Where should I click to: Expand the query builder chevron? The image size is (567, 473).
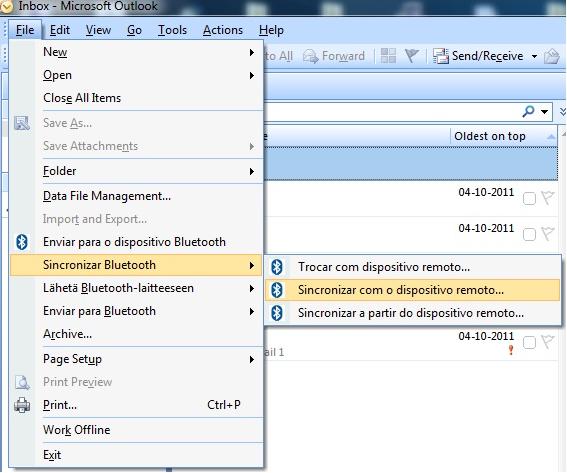(563, 111)
